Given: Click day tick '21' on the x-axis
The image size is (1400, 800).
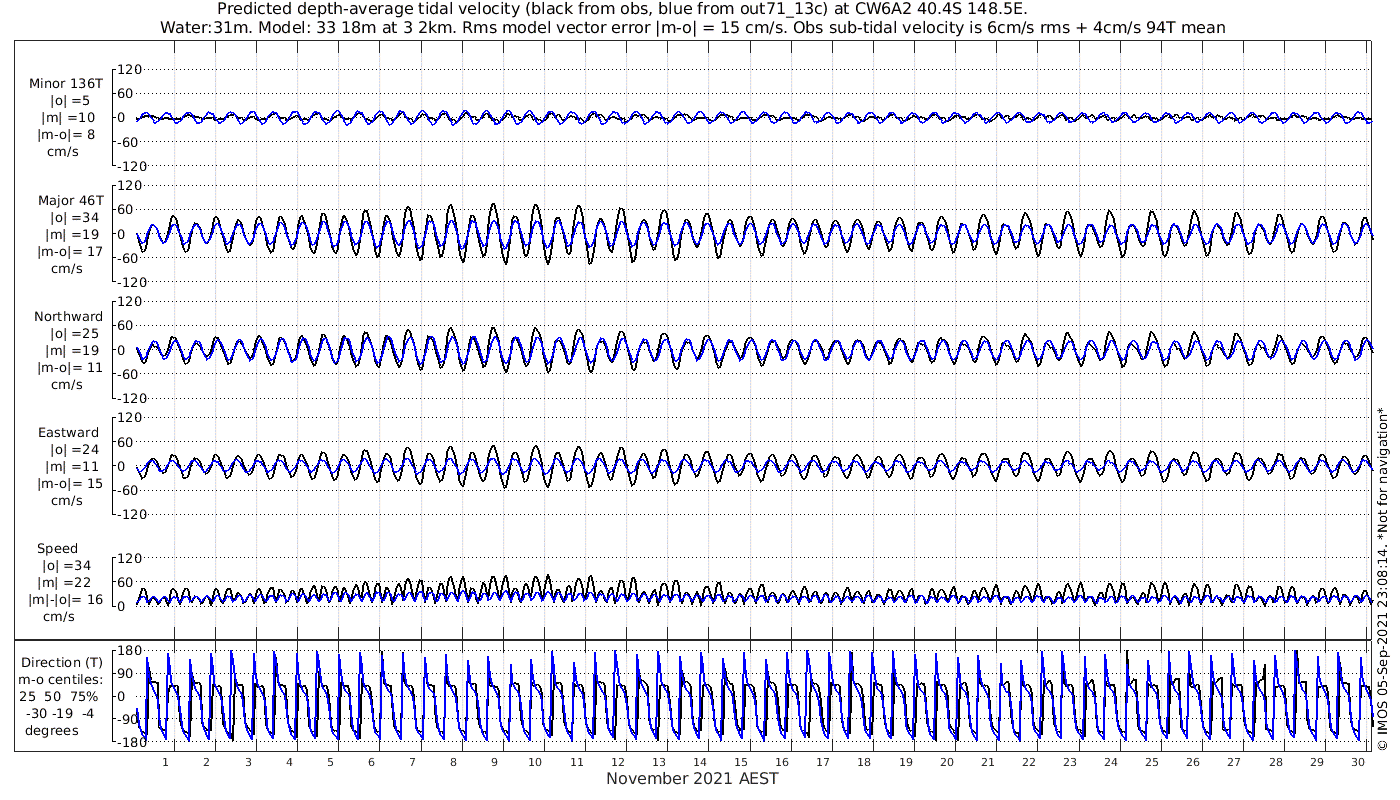Looking at the screenshot, I should pyautogui.click(x=988, y=762).
